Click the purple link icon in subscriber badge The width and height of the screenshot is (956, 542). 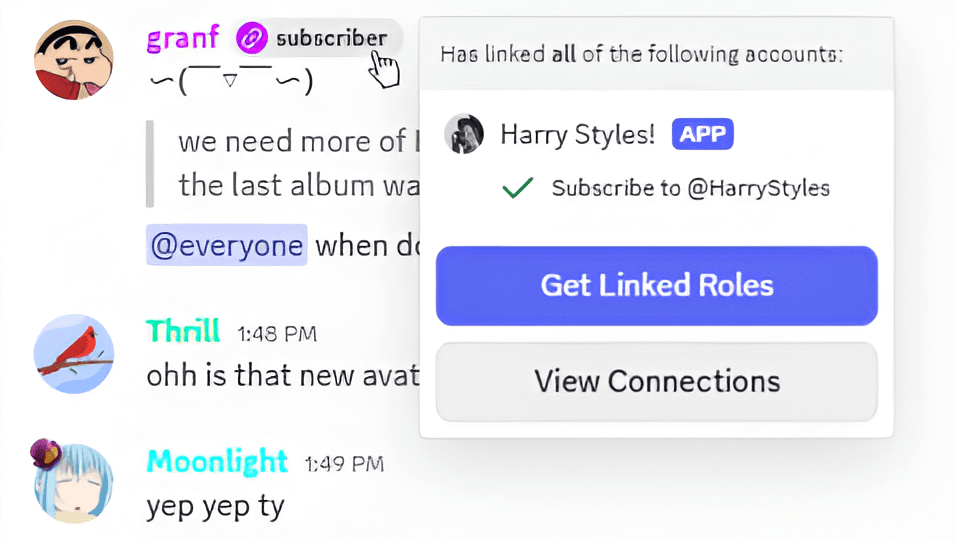click(252, 39)
